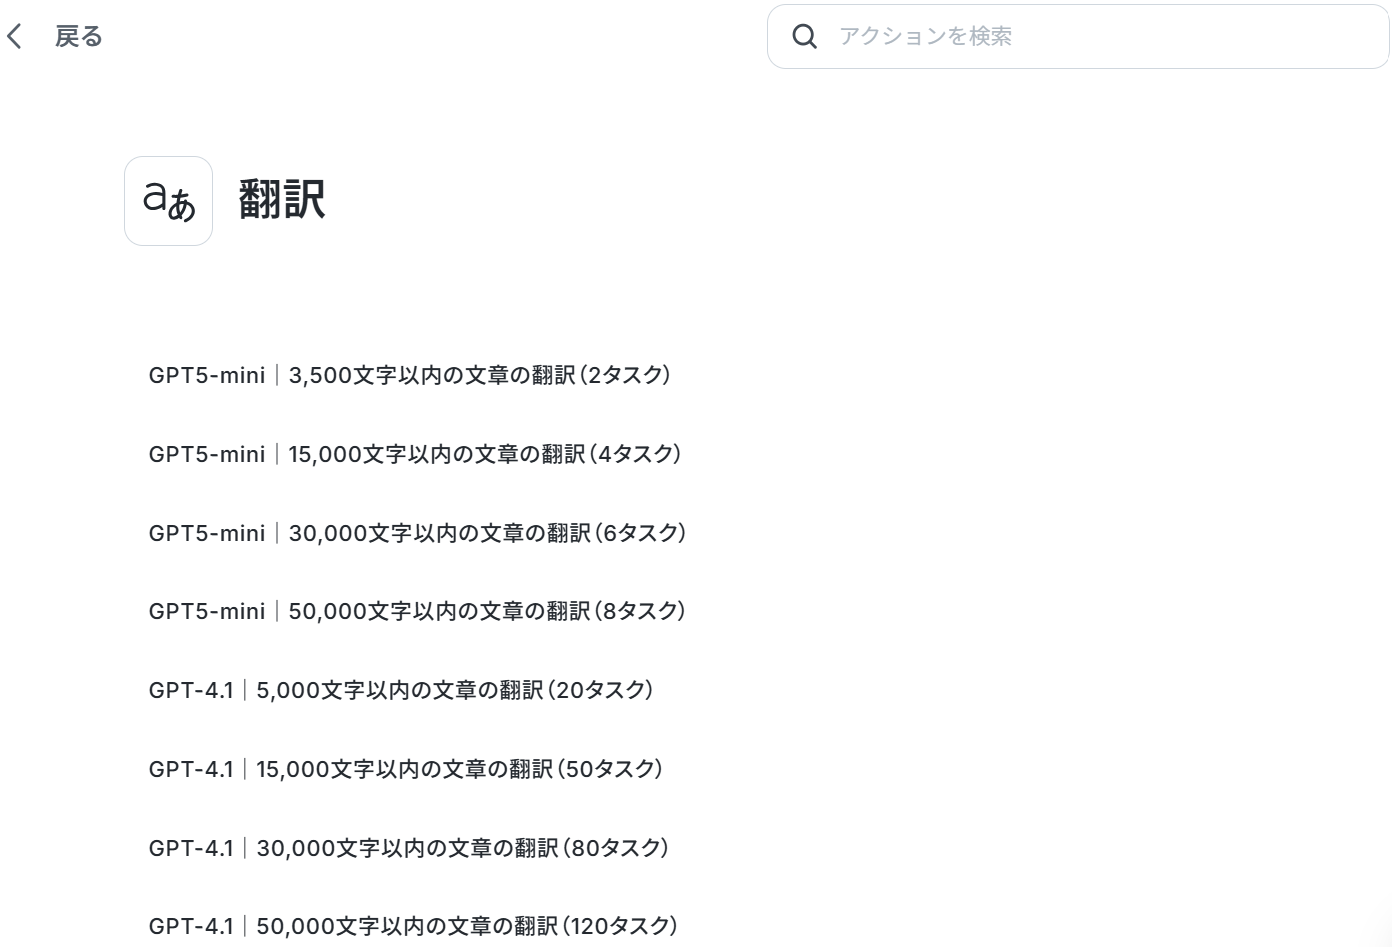Click the magnifier search icon
Image resolution: width=1392 pixels, height=947 pixels.
coord(804,37)
